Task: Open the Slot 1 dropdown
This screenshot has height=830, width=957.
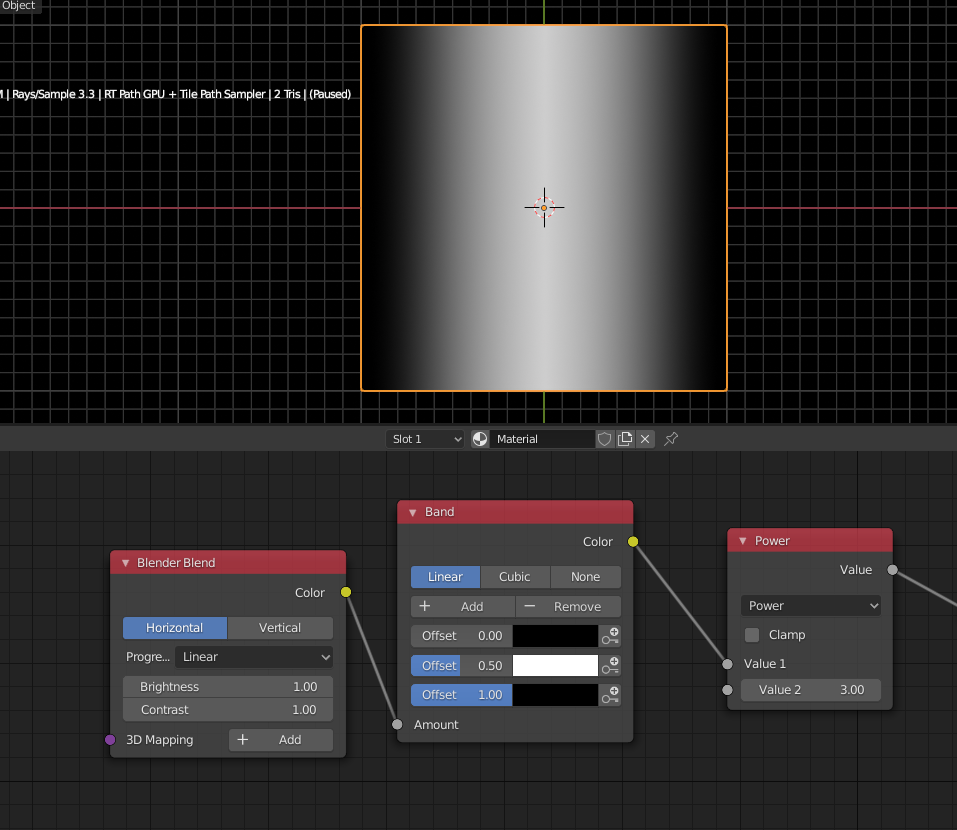Action: click(x=426, y=439)
